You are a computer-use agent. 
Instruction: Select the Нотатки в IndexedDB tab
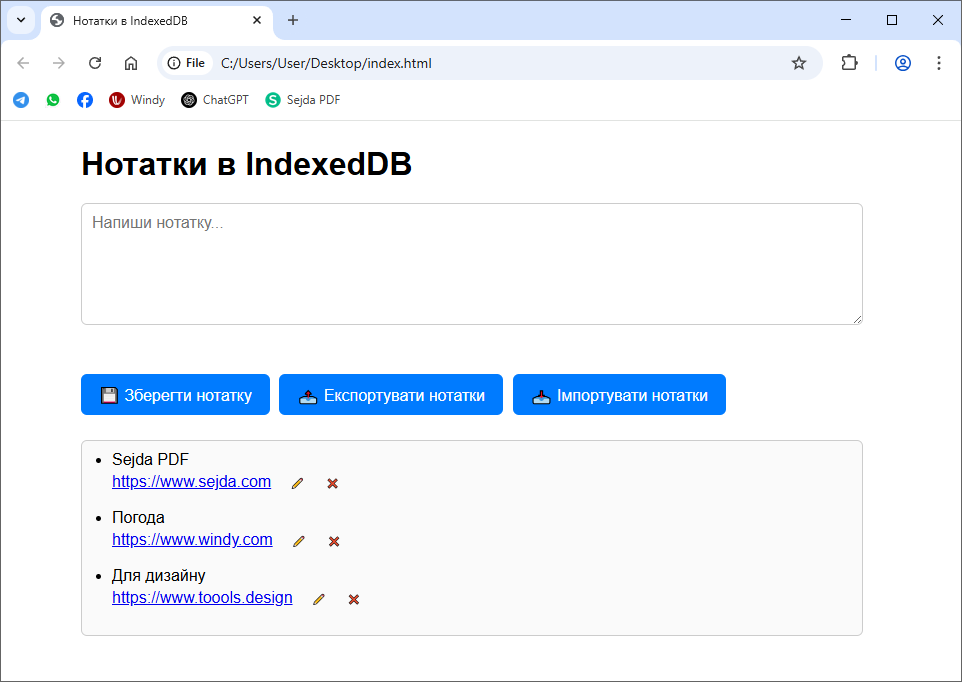point(156,21)
